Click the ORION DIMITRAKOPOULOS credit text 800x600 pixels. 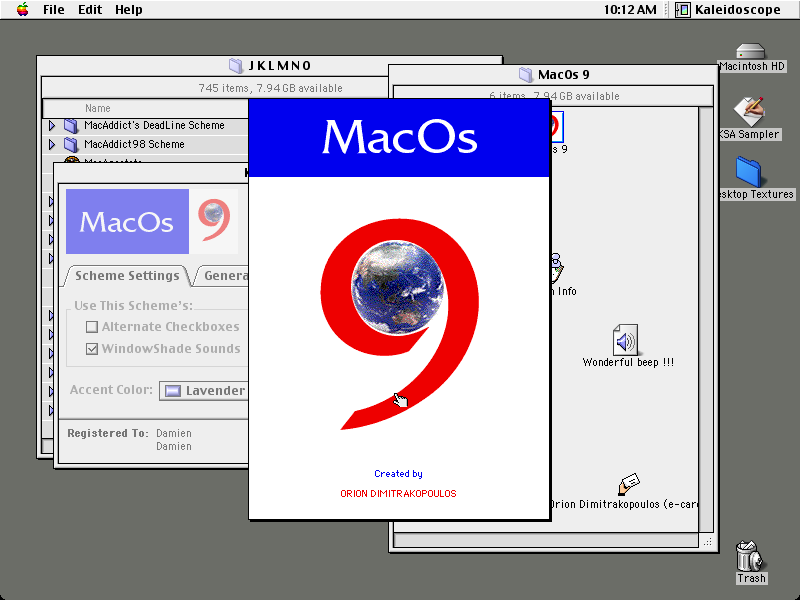pos(398,494)
